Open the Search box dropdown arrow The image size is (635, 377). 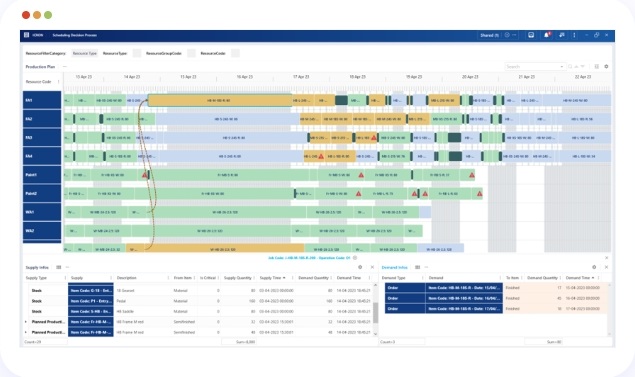point(562,66)
